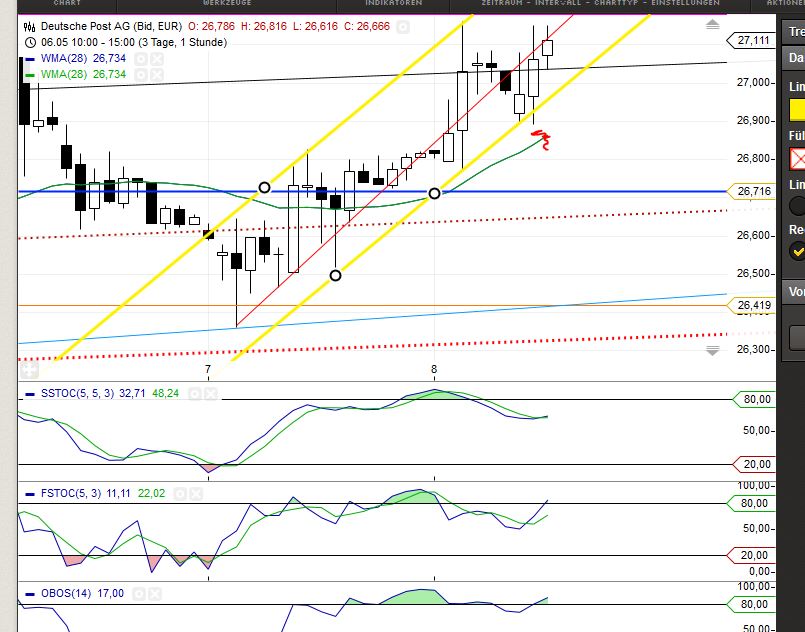The height and width of the screenshot is (632, 805).
Task: Expand the 'Da' section header in side panel
Action: (x=794, y=58)
